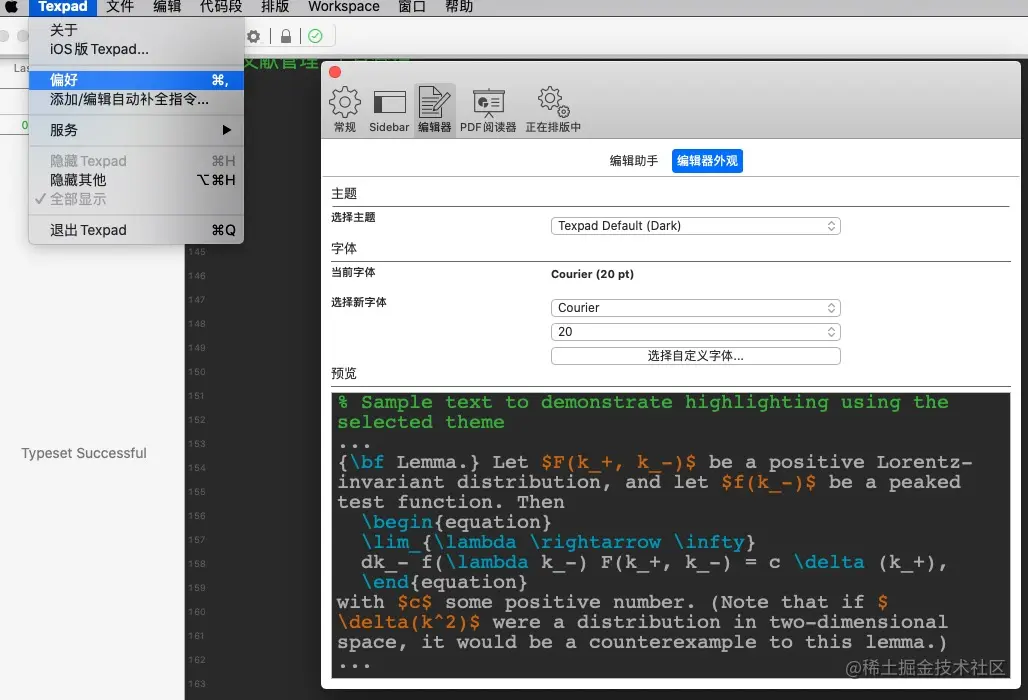Select iOS 版 Texpad... menu entry
The height and width of the screenshot is (700, 1028).
[136, 49]
